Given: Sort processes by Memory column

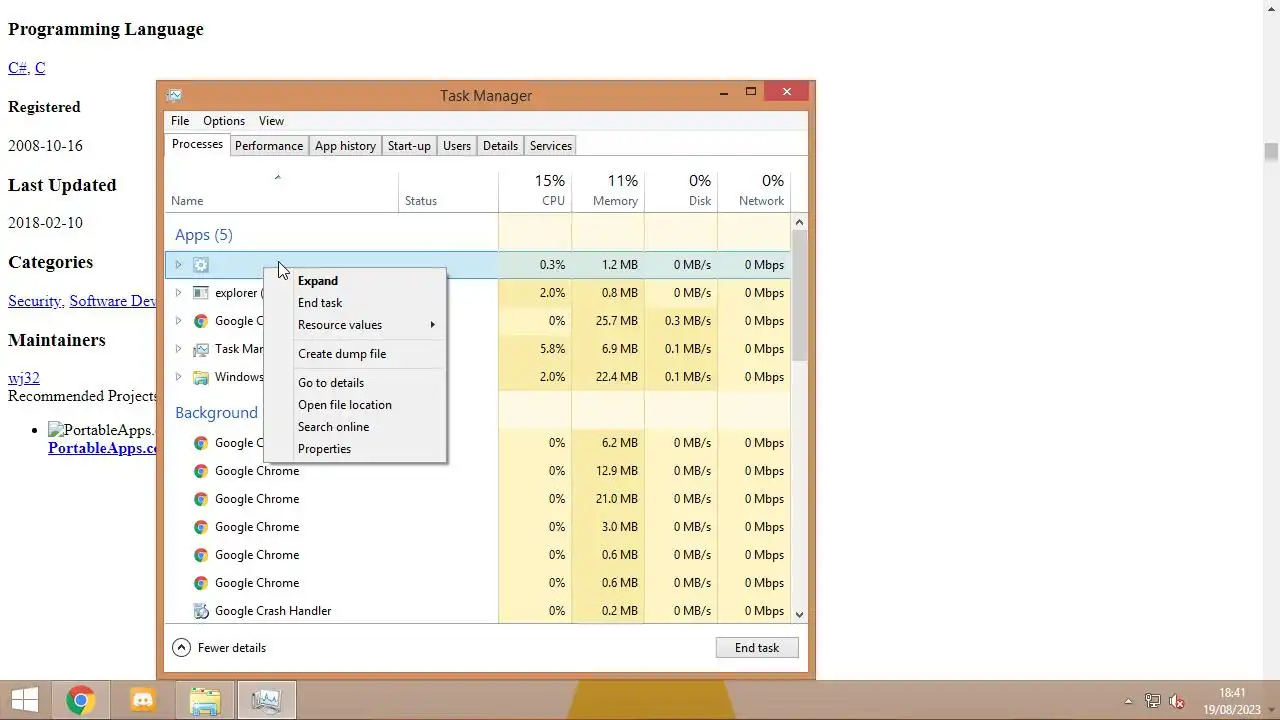Looking at the screenshot, I should coord(608,190).
